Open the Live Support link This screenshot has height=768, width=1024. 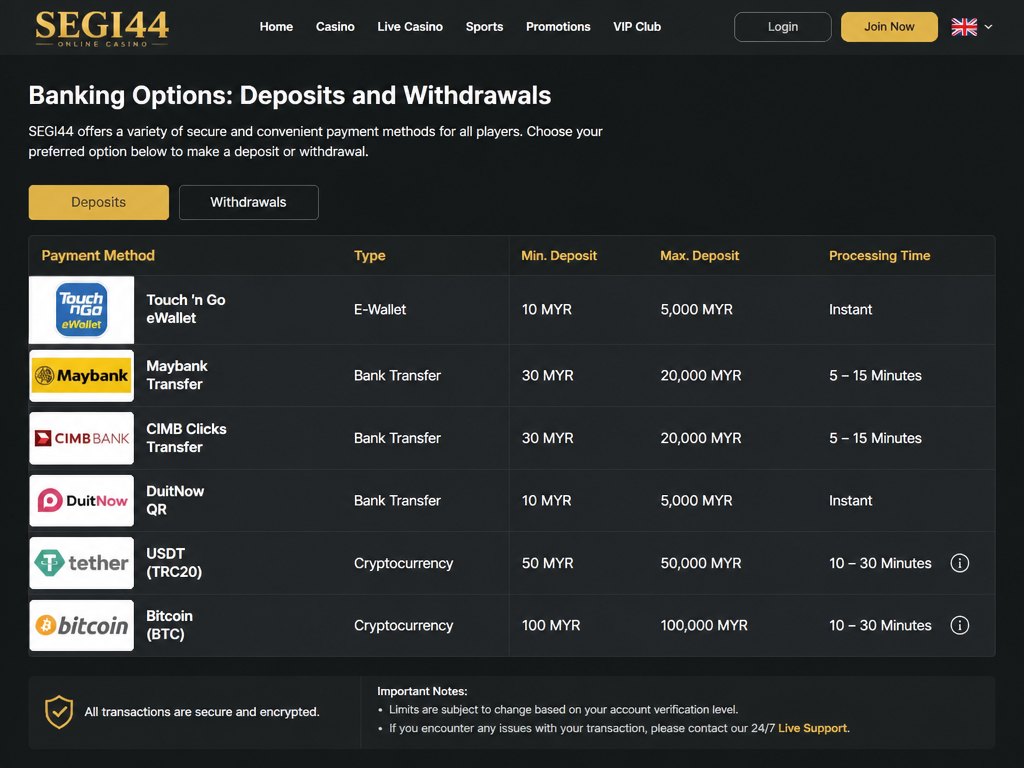pos(812,728)
